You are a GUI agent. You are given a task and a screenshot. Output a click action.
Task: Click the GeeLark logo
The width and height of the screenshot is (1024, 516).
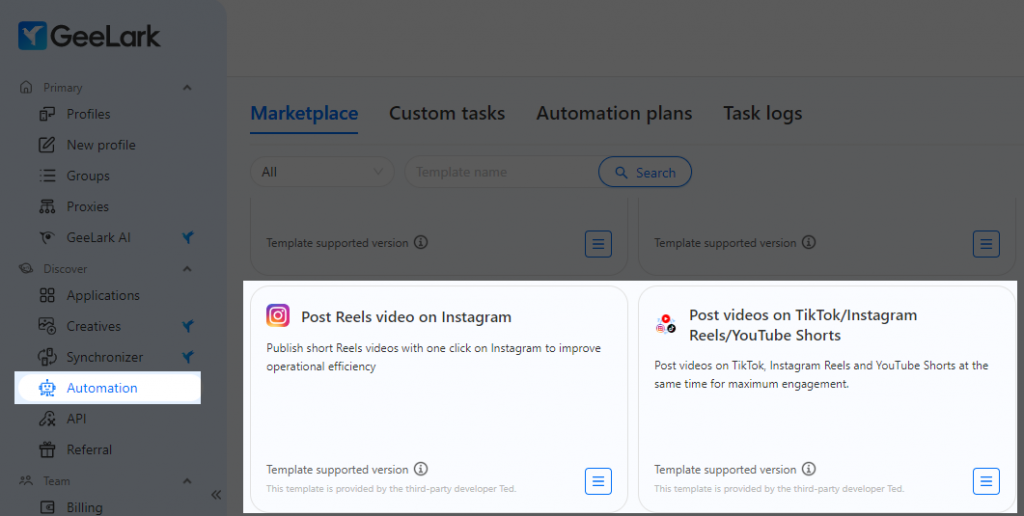(89, 36)
